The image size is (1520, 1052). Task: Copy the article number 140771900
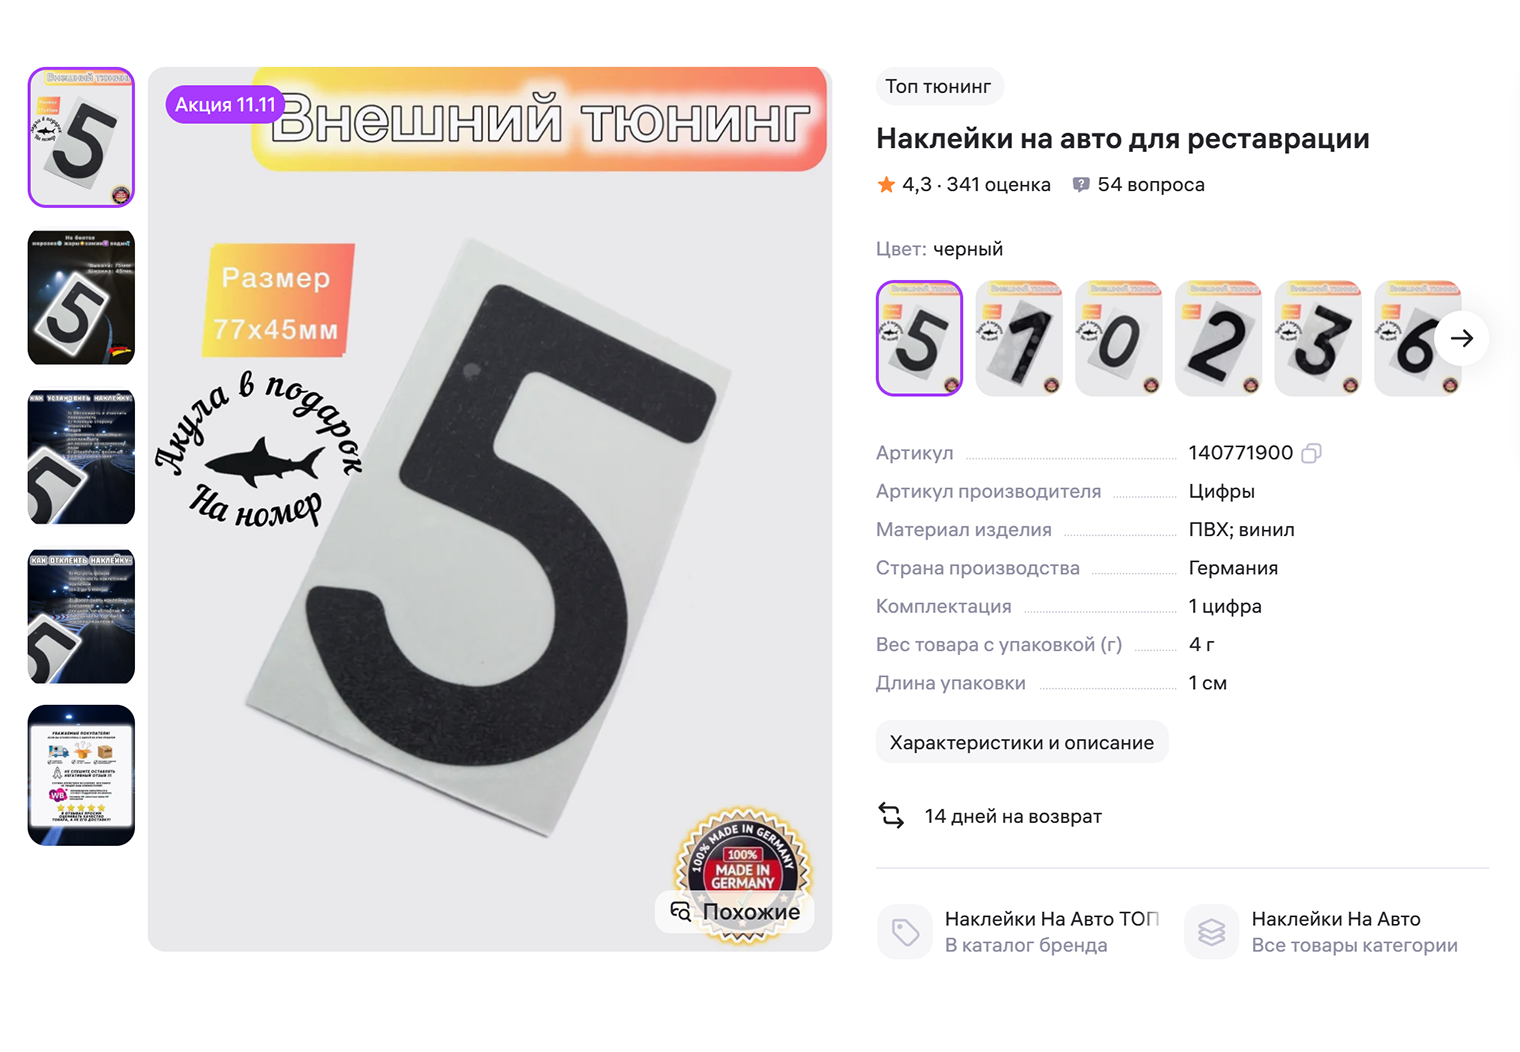(x=1311, y=453)
